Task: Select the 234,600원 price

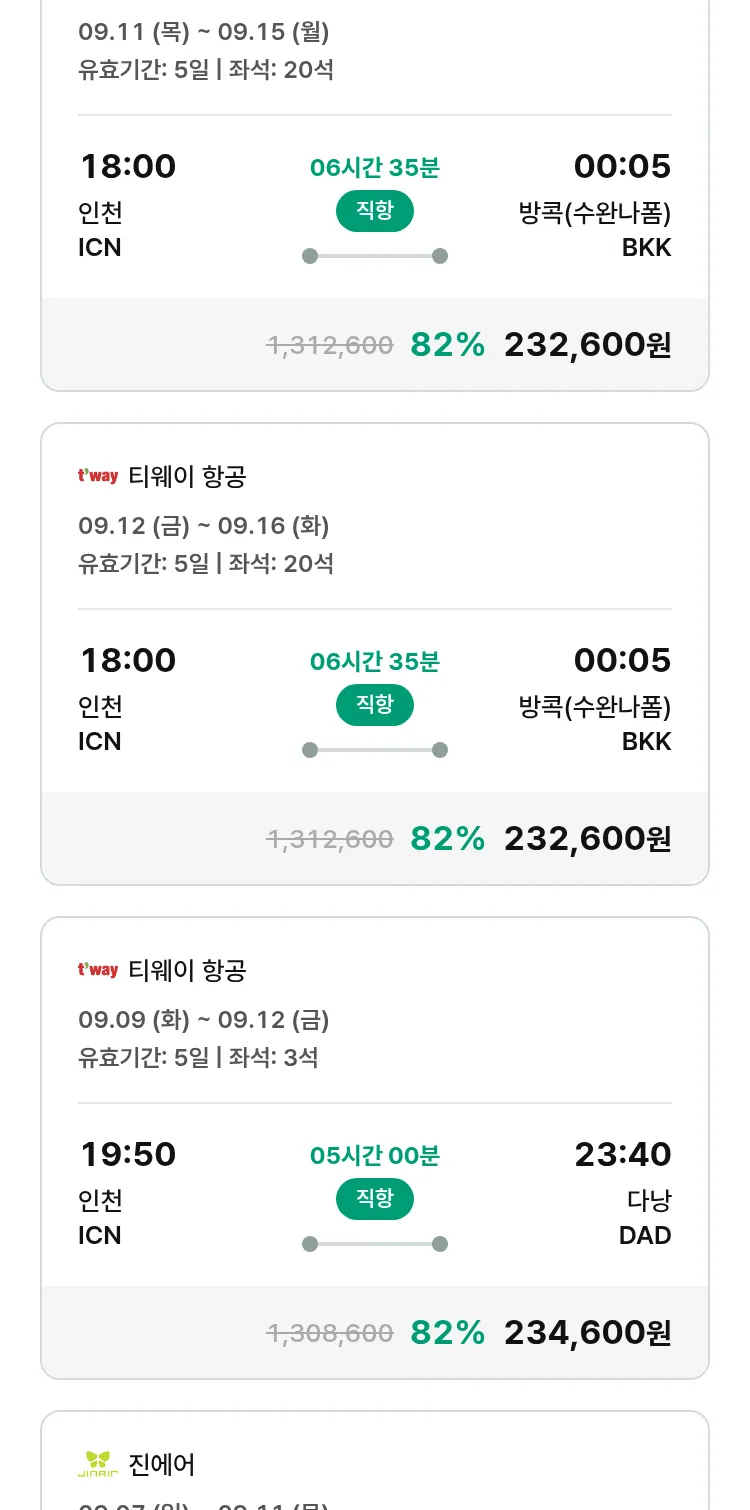Action: [587, 1332]
